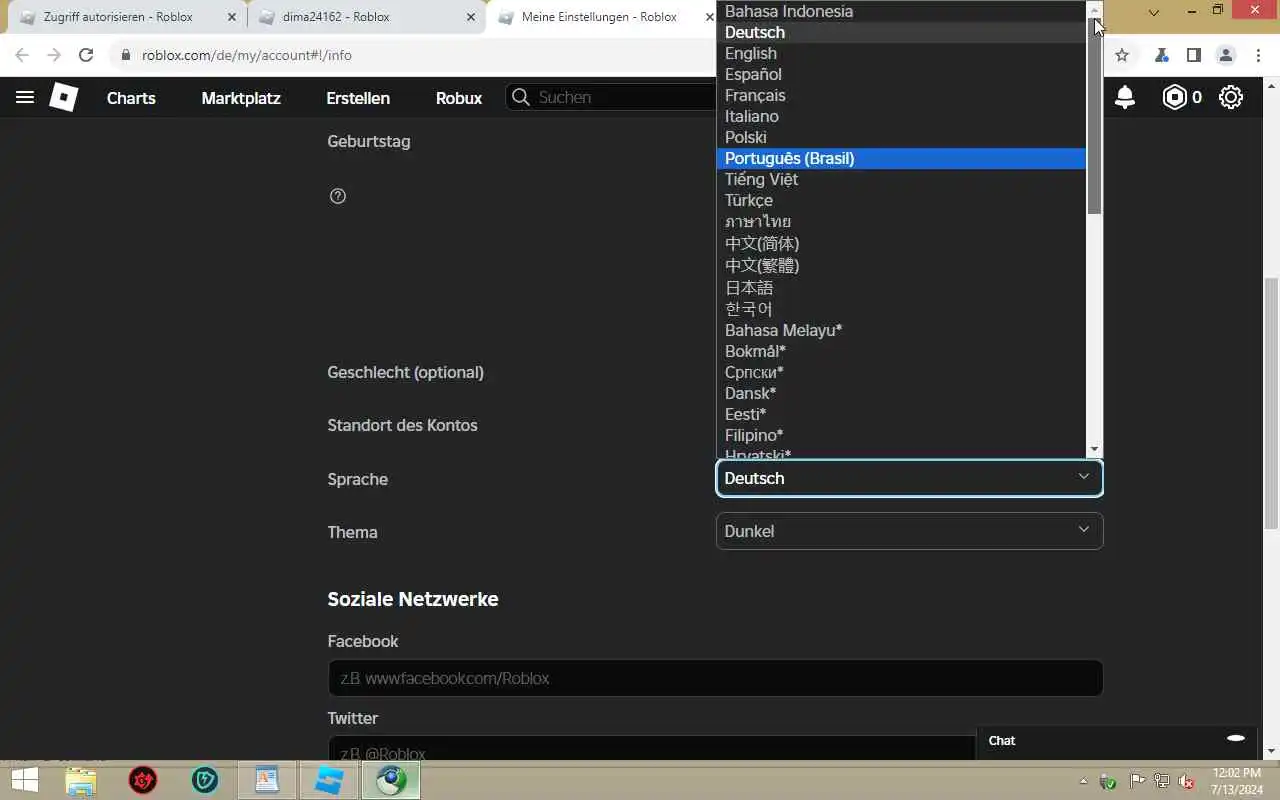Select English in the language list
The image size is (1280, 800).
pos(901,53)
